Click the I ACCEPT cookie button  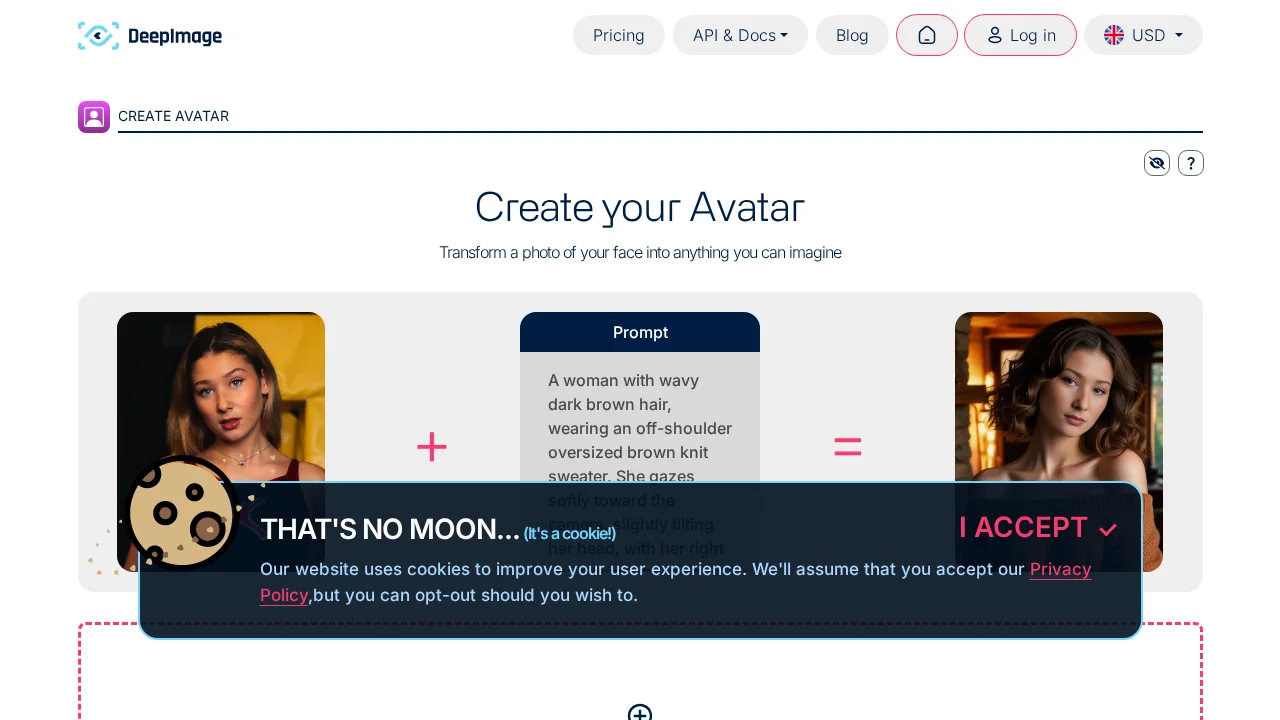tap(1023, 528)
